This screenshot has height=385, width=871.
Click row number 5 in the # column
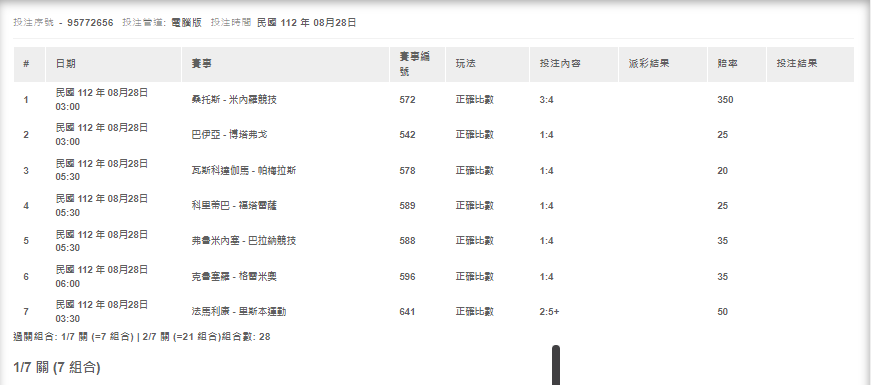click(26, 241)
